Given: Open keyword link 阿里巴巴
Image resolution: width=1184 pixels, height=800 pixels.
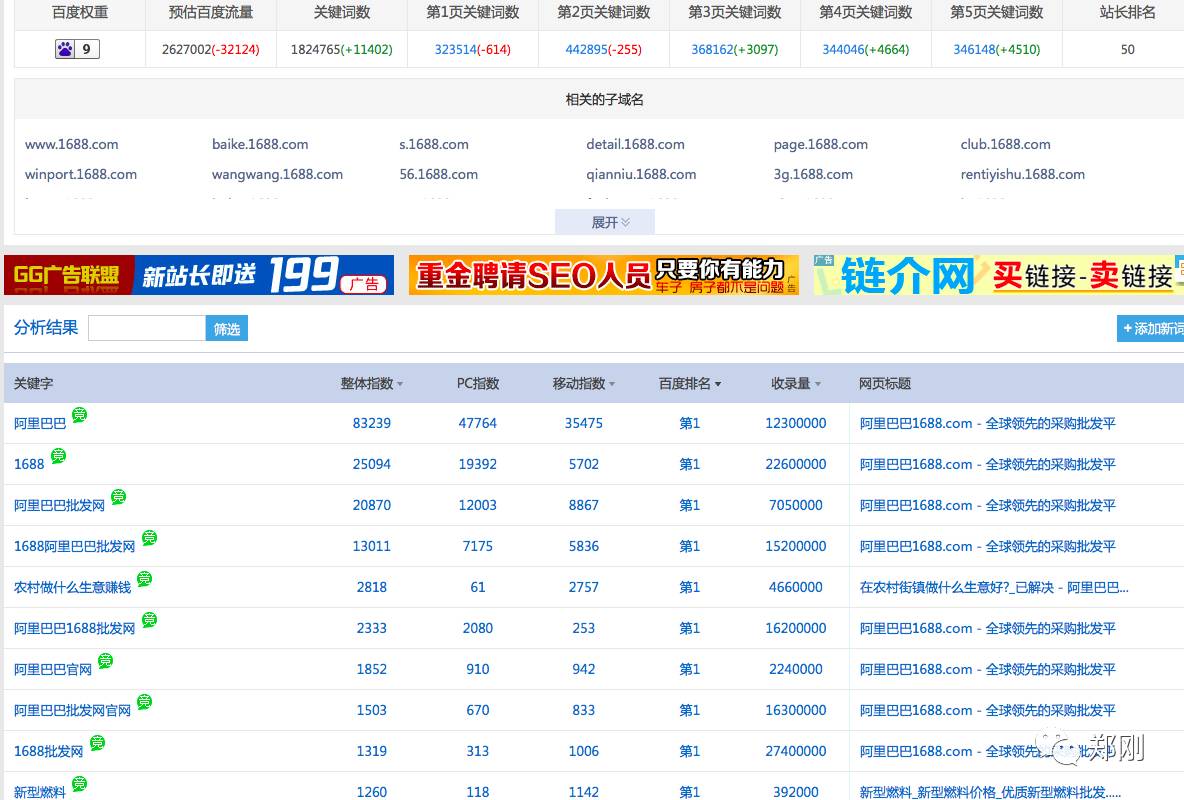Looking at the screenshot, I should click(40, 424).
